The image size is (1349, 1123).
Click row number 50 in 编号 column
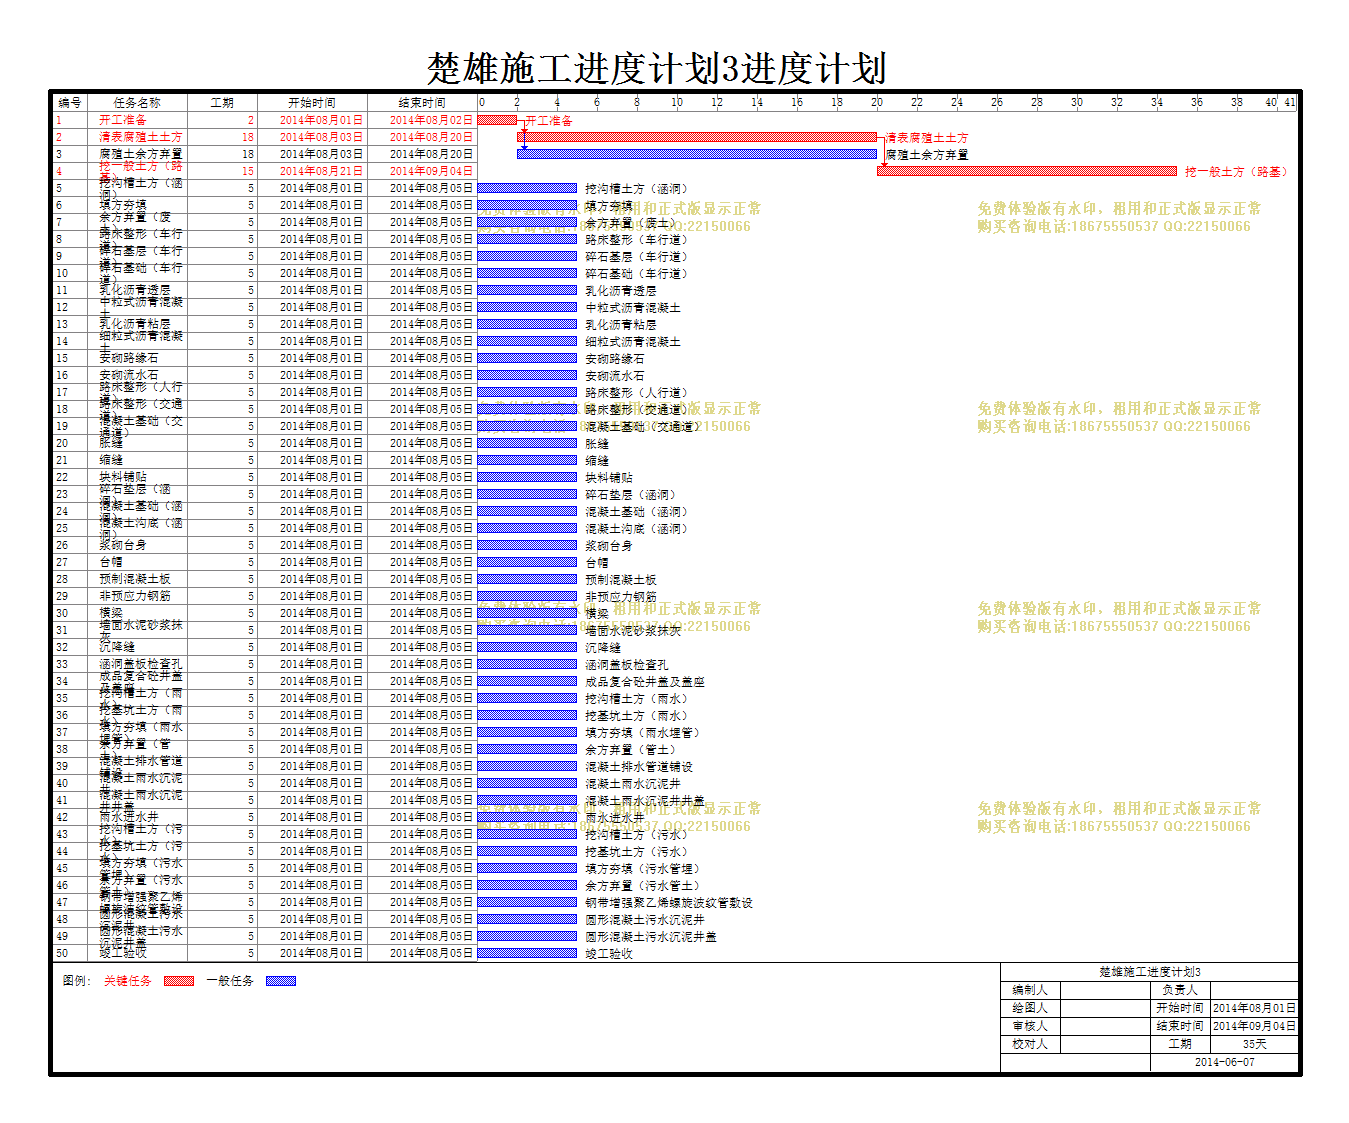[x=62, y=953]
